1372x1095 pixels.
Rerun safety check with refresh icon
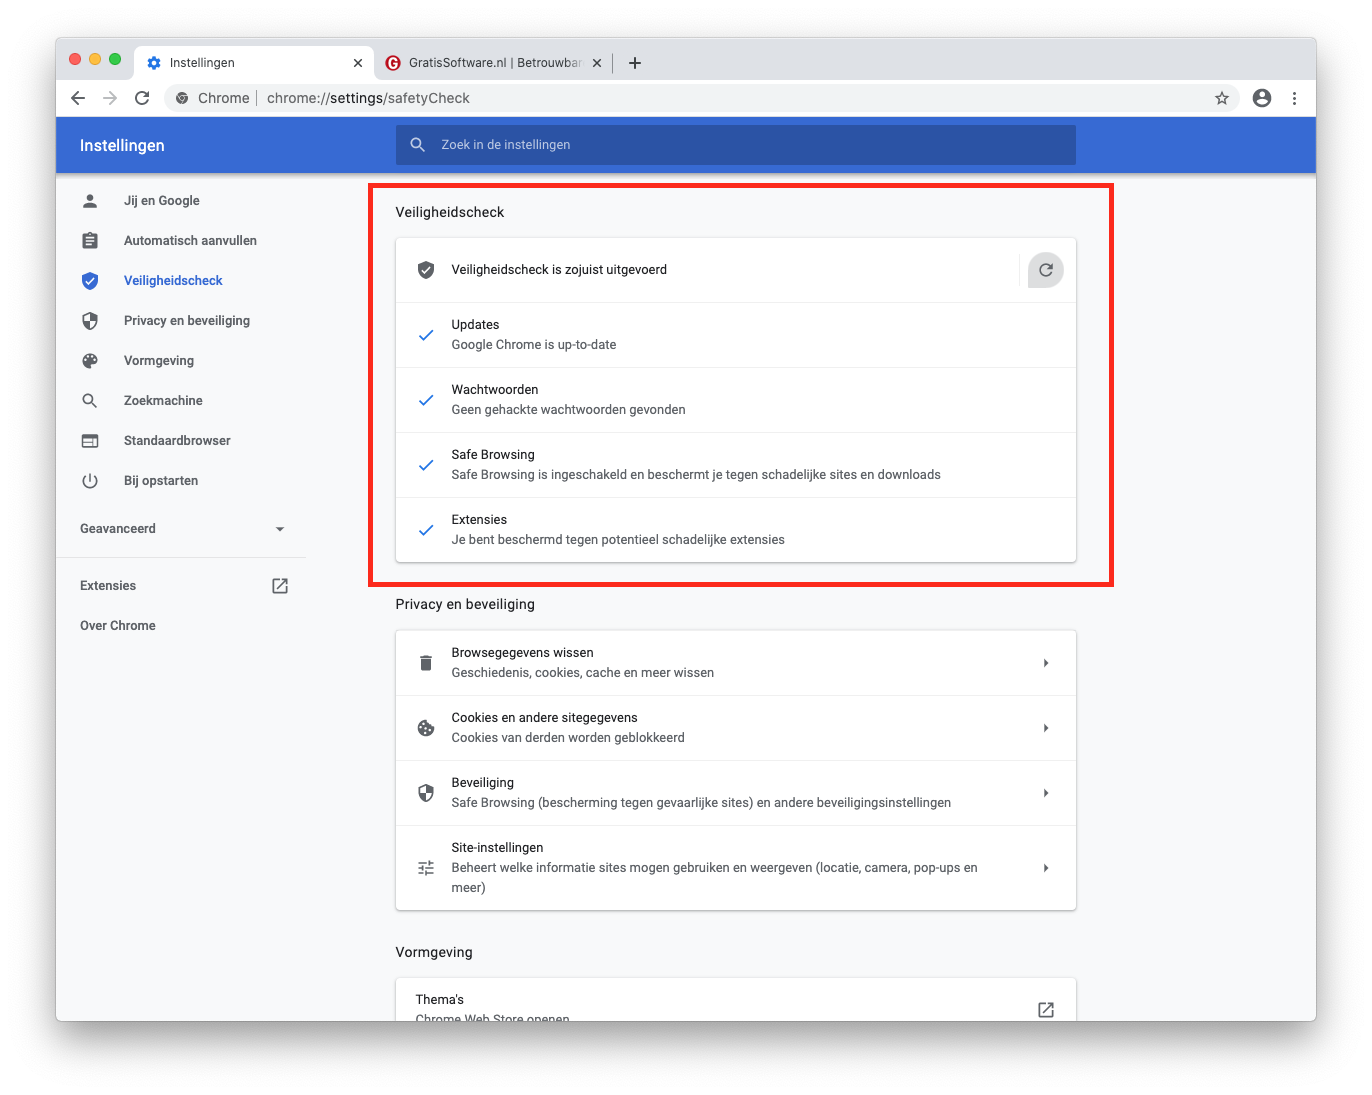pos(1045,270)
